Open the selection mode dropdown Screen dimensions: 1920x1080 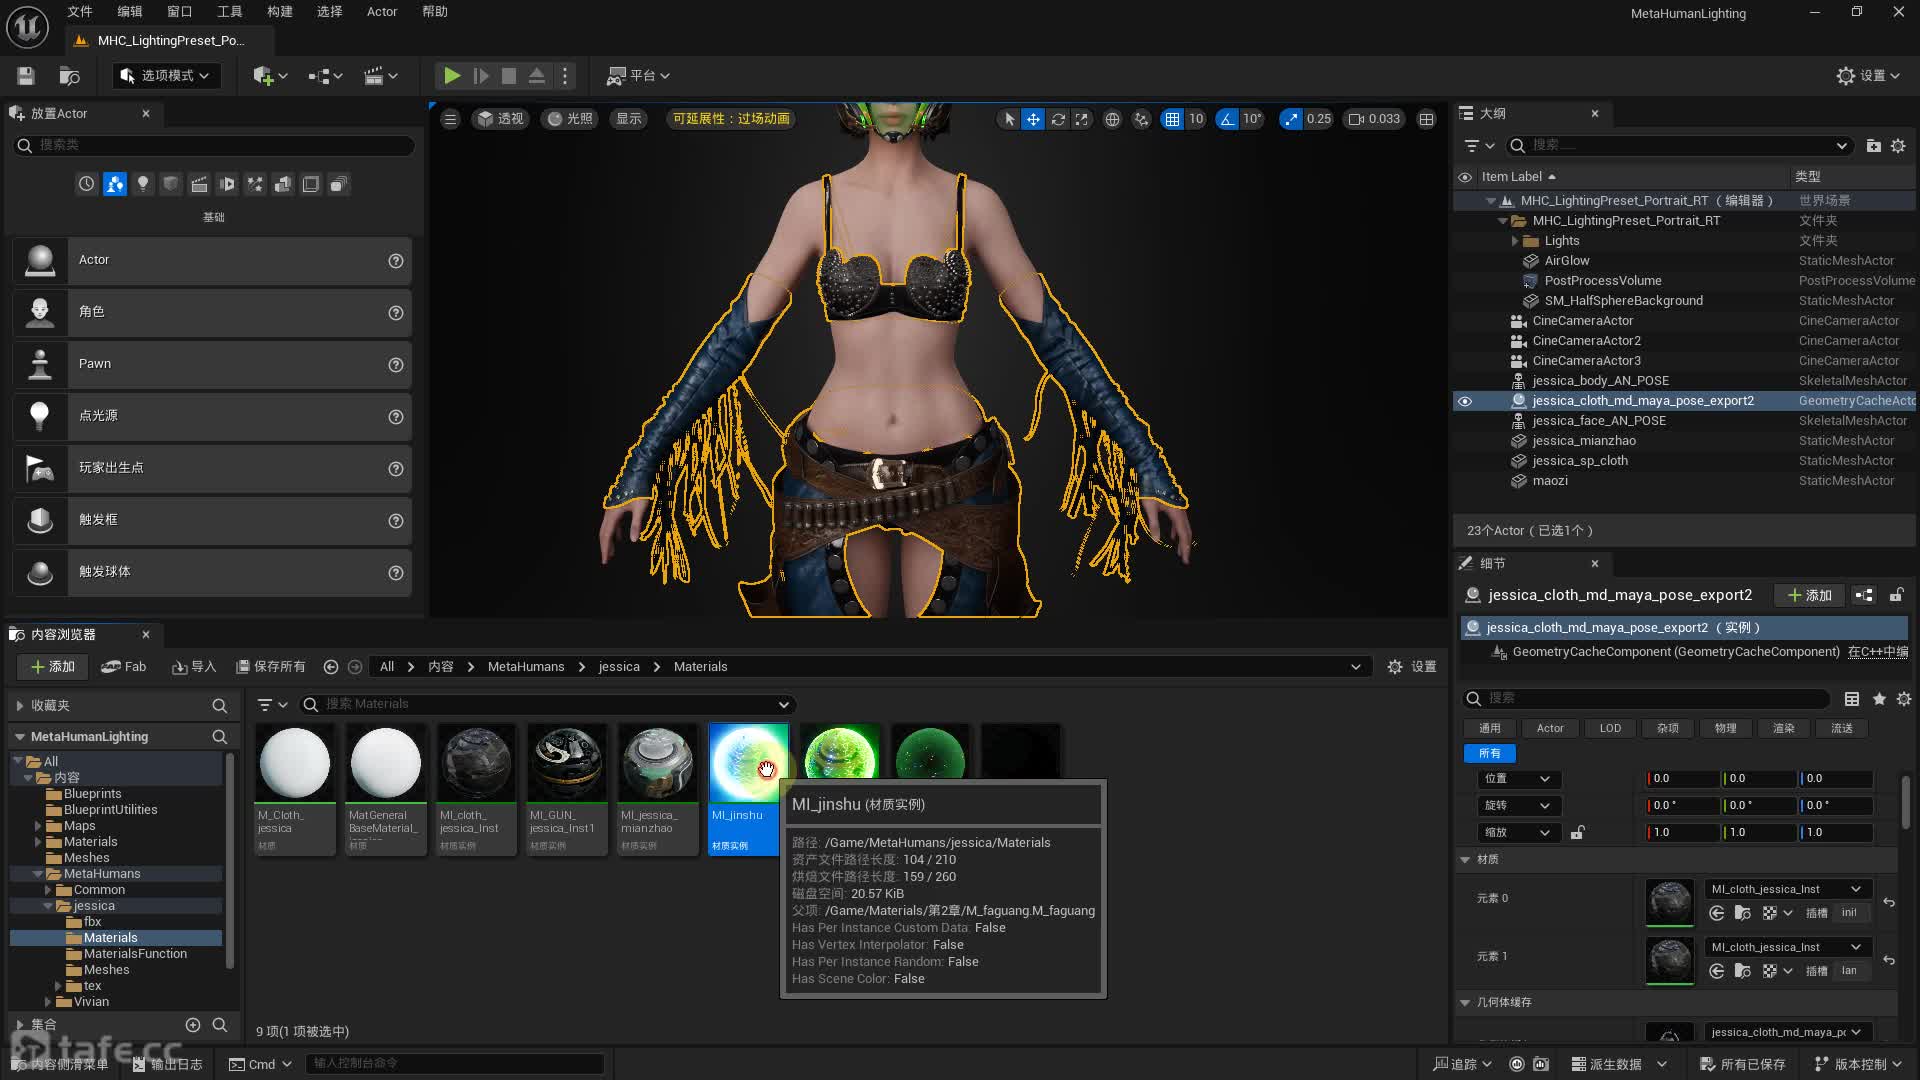click(x=166, y=76)
